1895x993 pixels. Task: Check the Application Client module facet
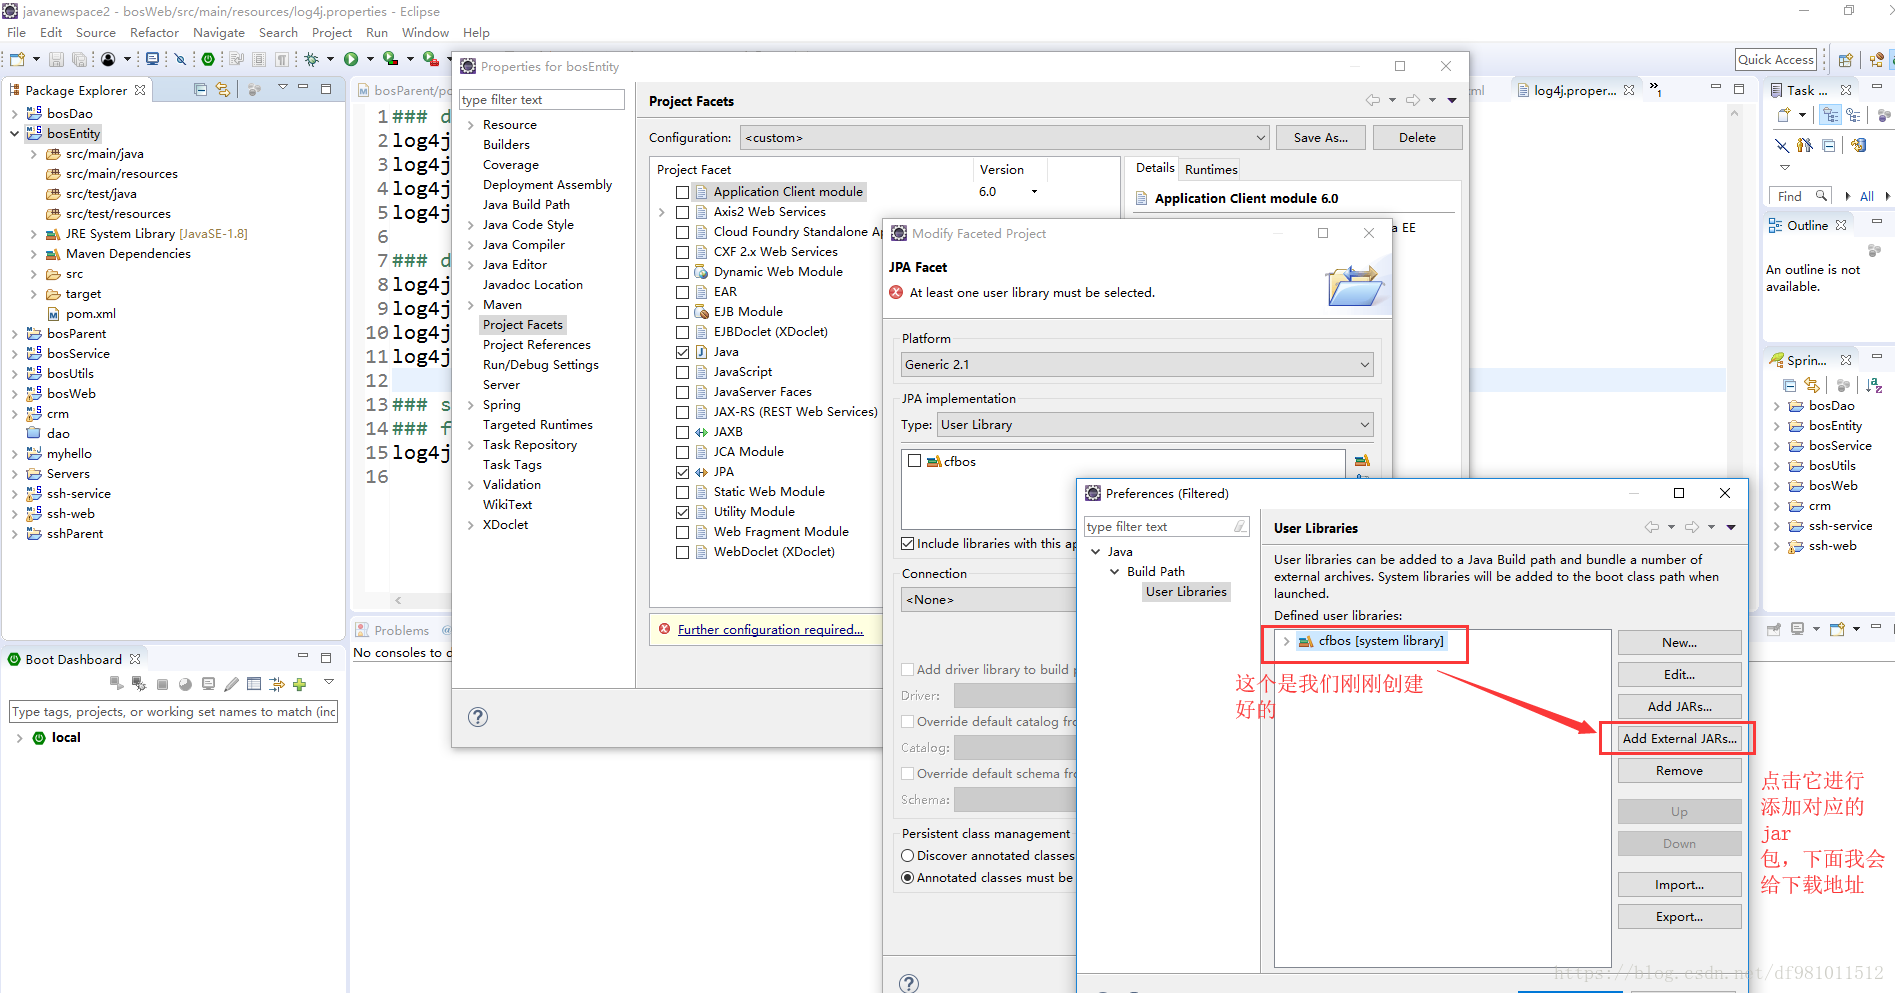[682, 192]
